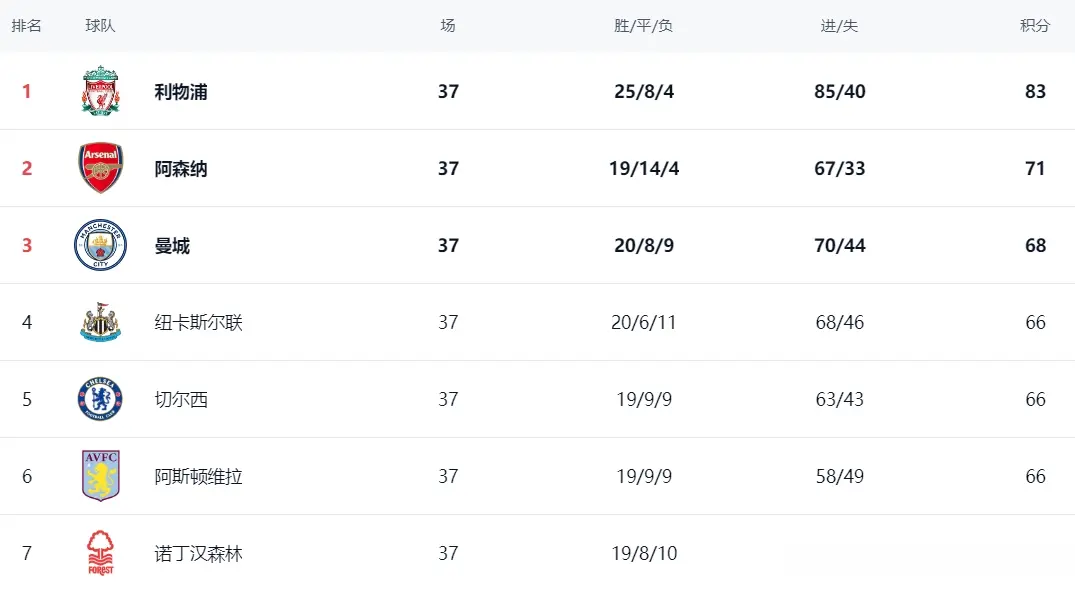Click the 球队 column header
This screenshot has width=1075, height=589.
(100, 26)
